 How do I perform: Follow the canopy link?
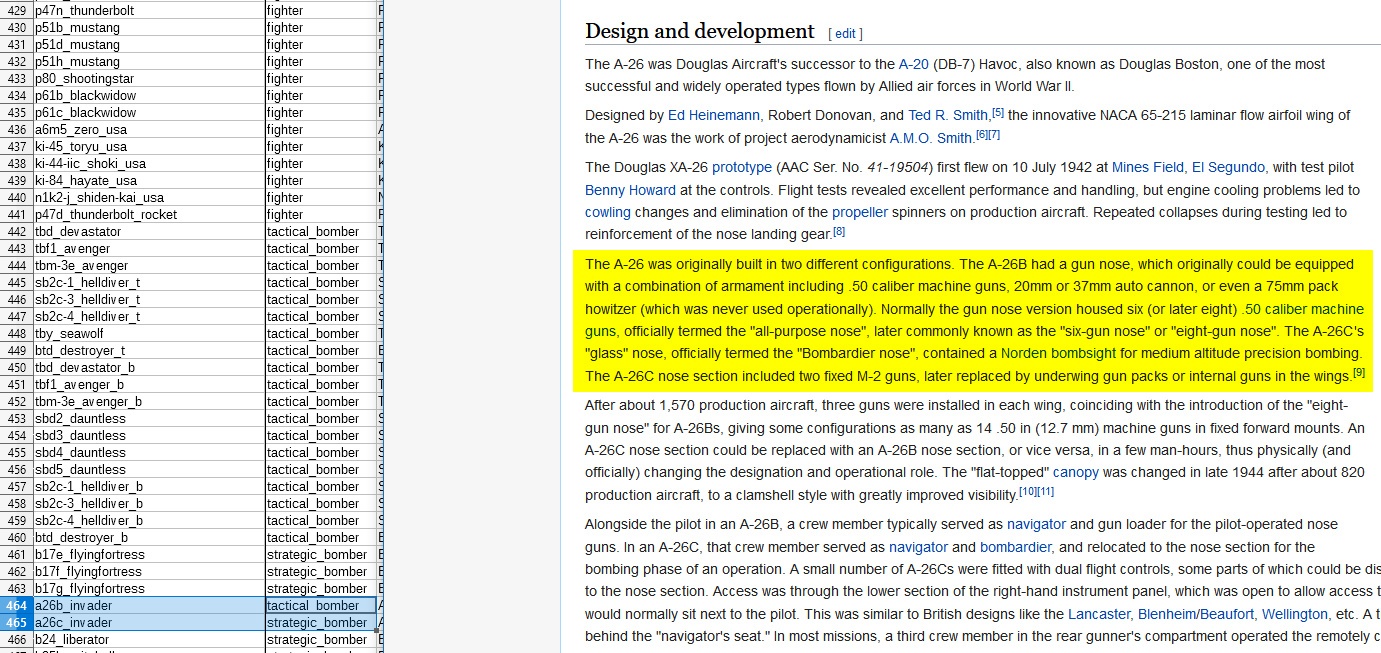[x=1075, y=472]
